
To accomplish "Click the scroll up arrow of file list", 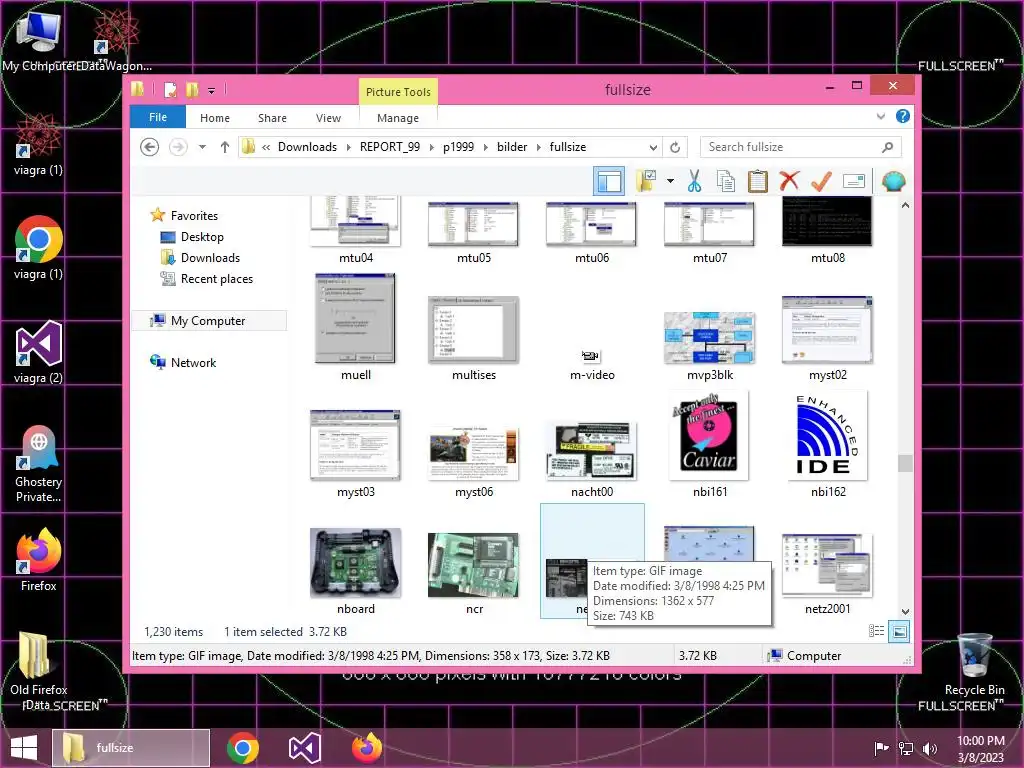I will coord(905,205).
